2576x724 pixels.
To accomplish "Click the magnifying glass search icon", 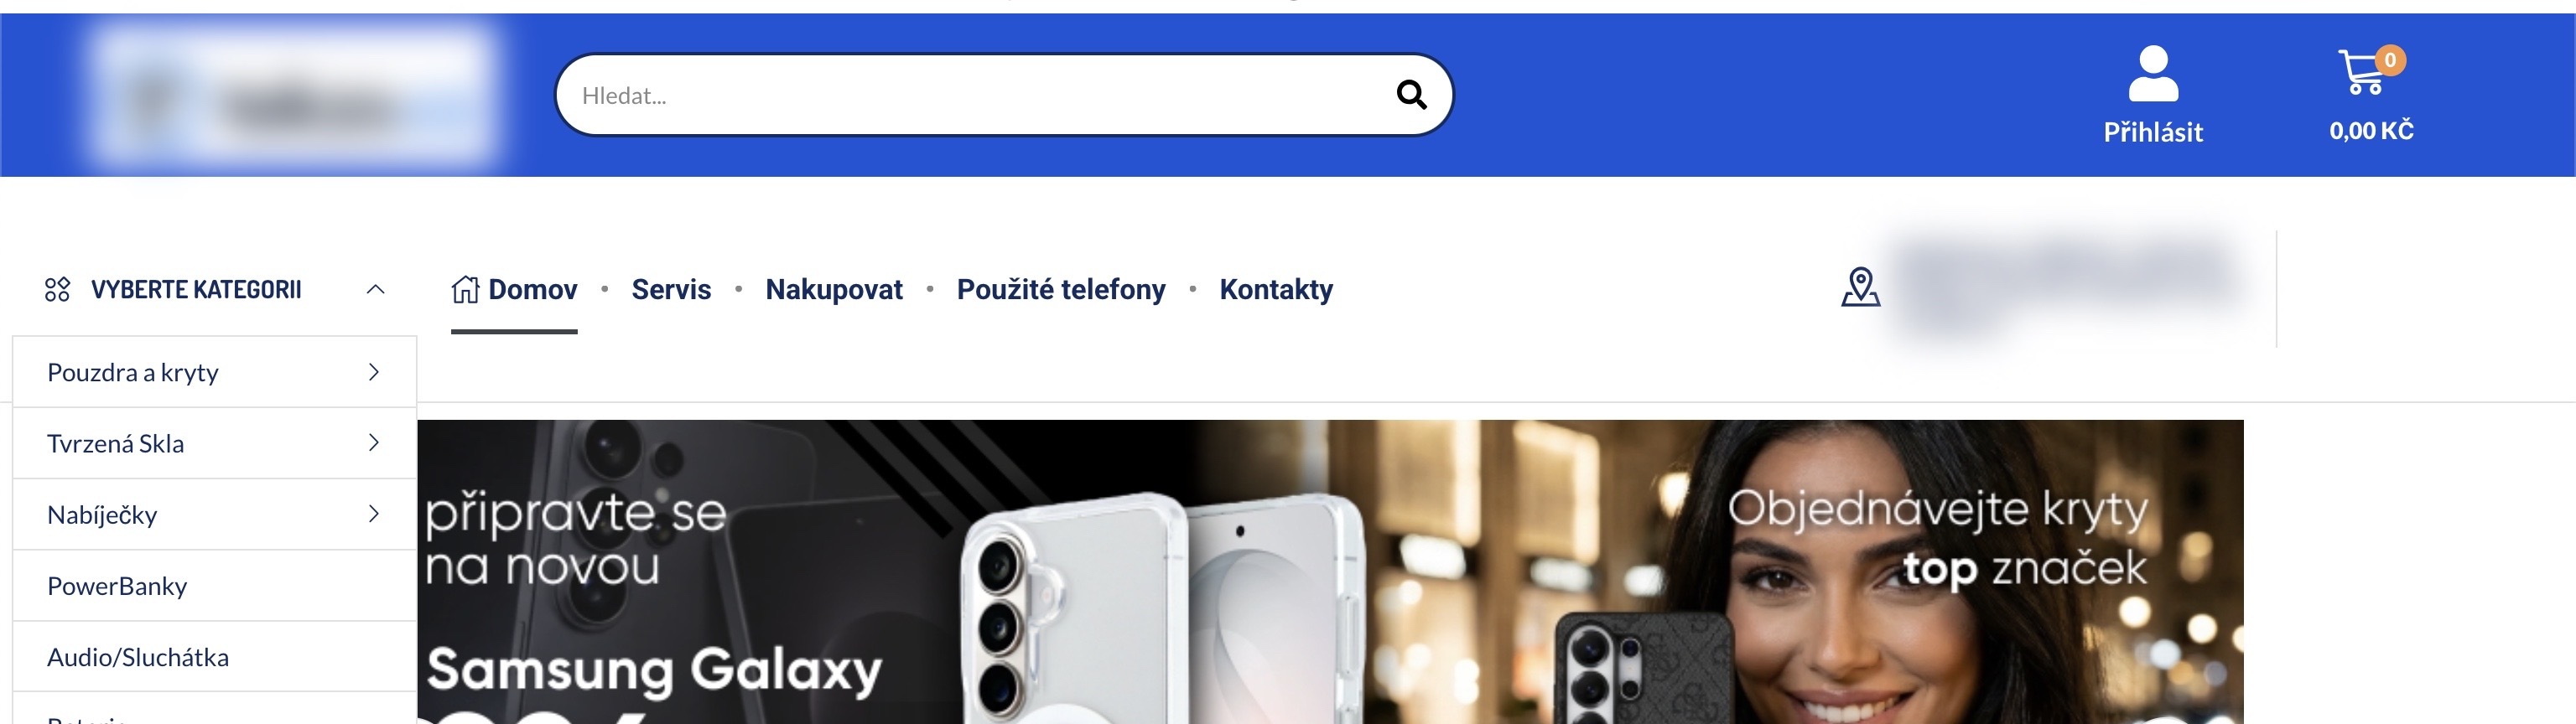I will (1411, 95).
